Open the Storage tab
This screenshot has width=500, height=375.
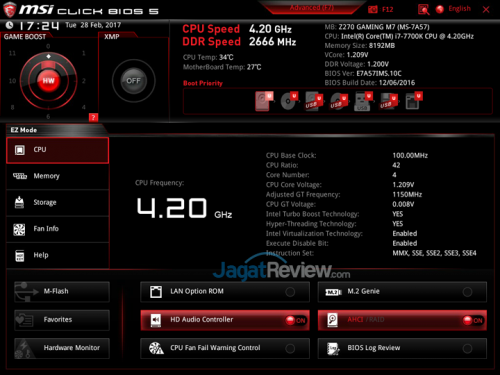[x=58, y=203]
